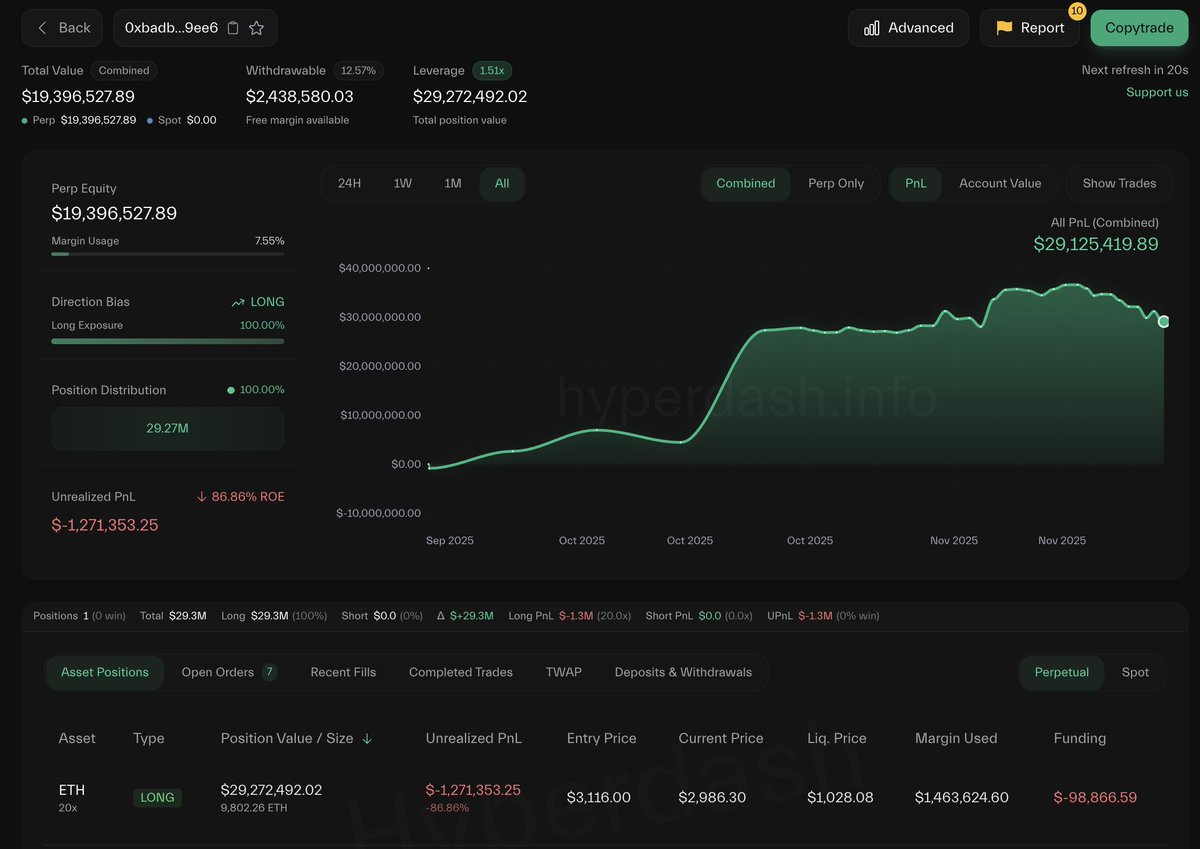1200x849 pixels.
Task: Click the LONG trend arrow icon
Action: [x=238, y=302]
